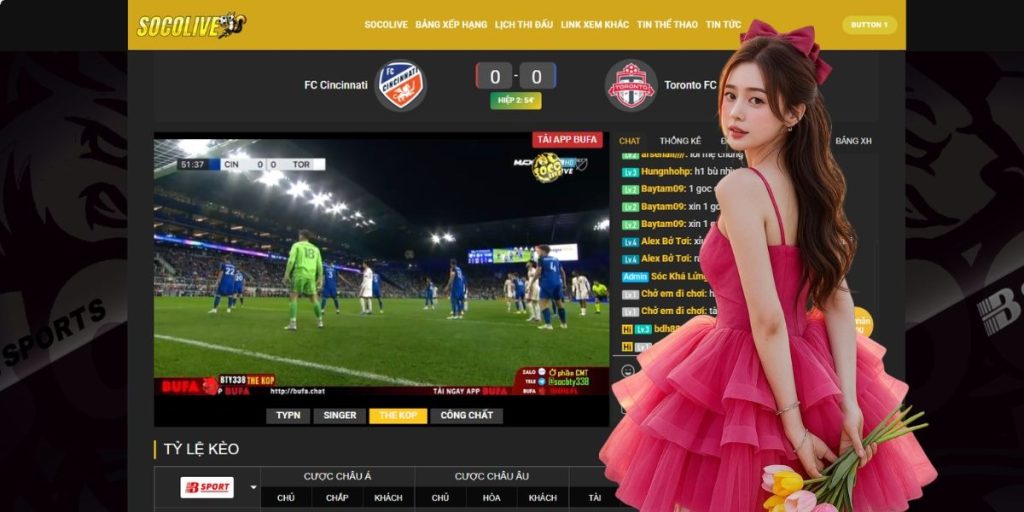The image size is (1024, 512).
Task: Click the Socolive logo in header
Action: click(x=191, y=25)
